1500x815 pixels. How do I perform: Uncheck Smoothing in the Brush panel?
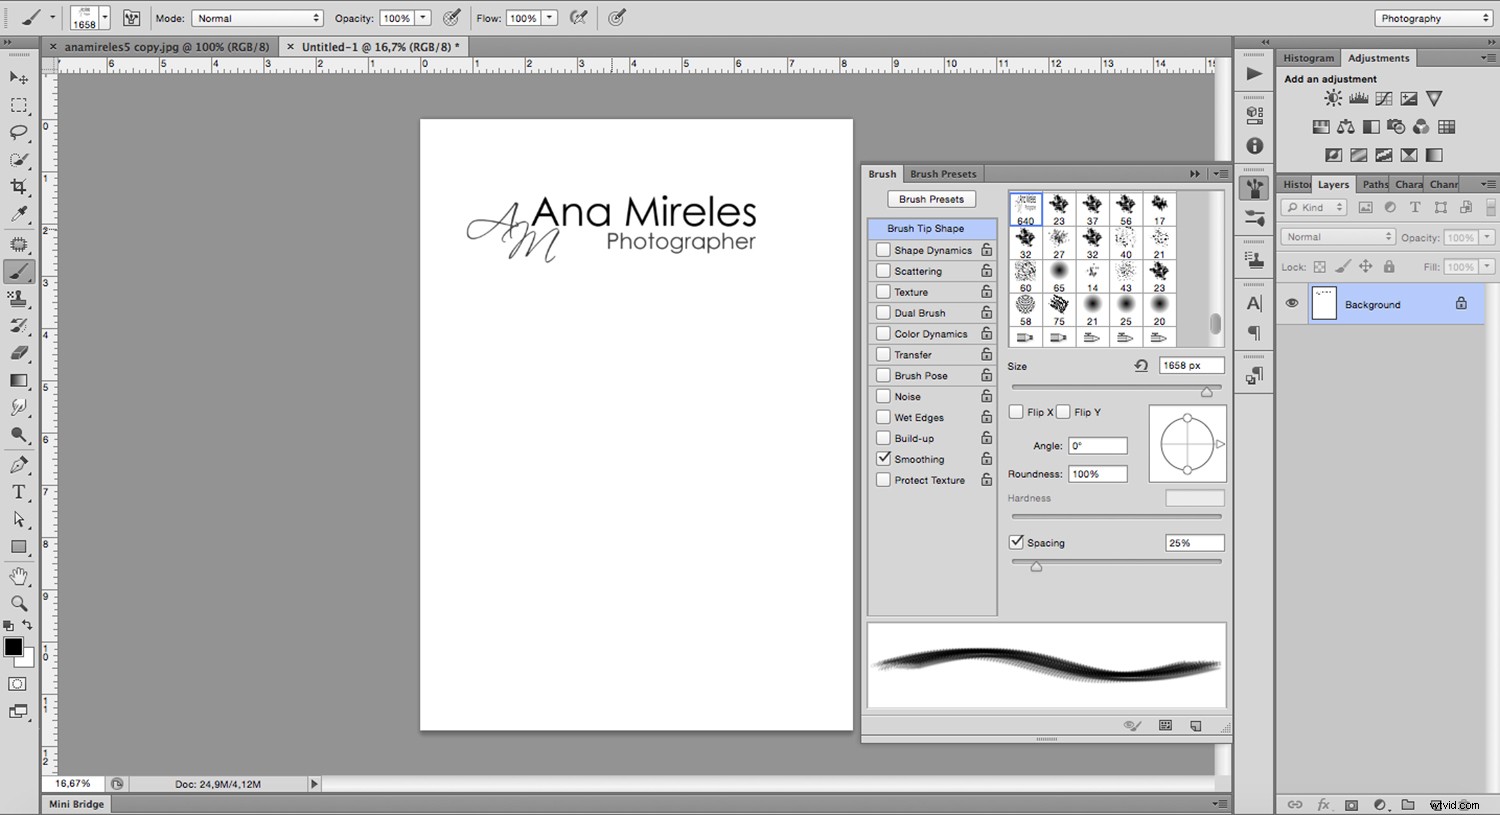(x=884, y=458)
